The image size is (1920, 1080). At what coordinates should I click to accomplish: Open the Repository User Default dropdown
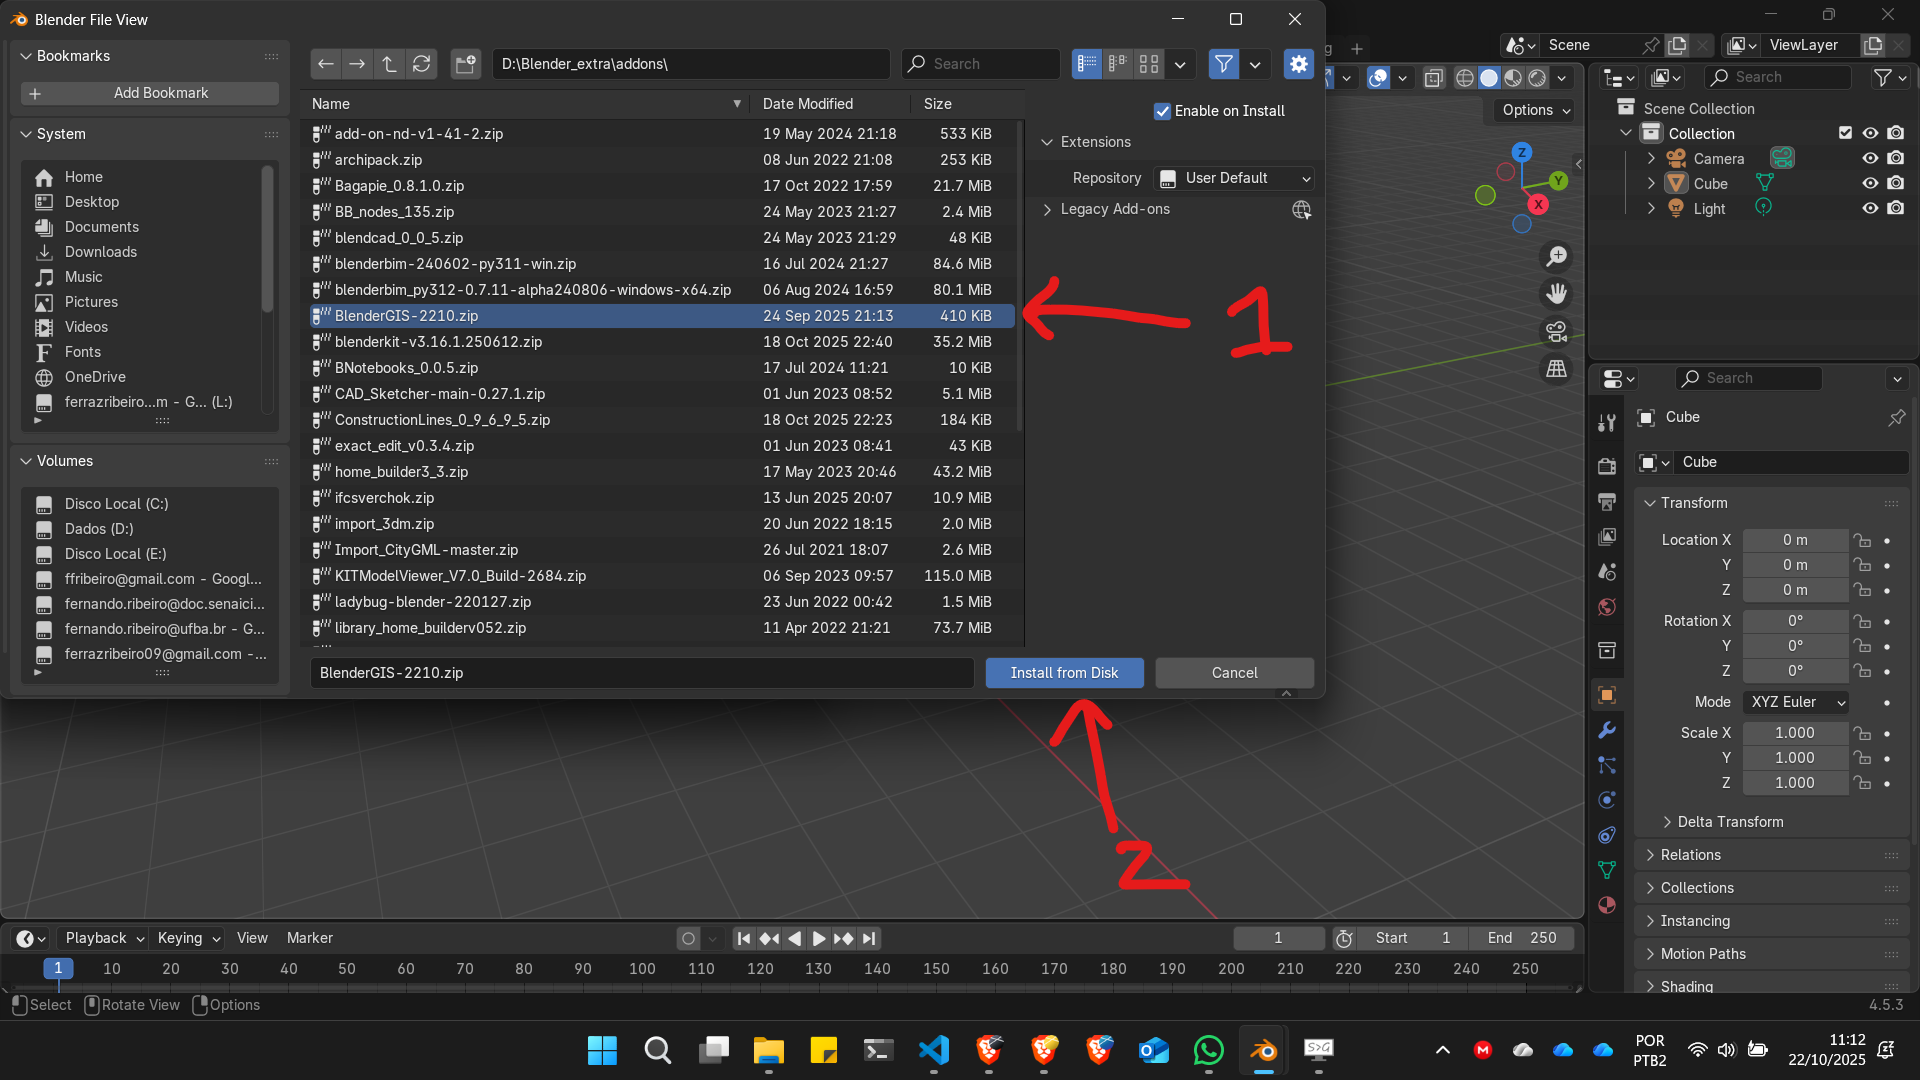(1234, 178)
